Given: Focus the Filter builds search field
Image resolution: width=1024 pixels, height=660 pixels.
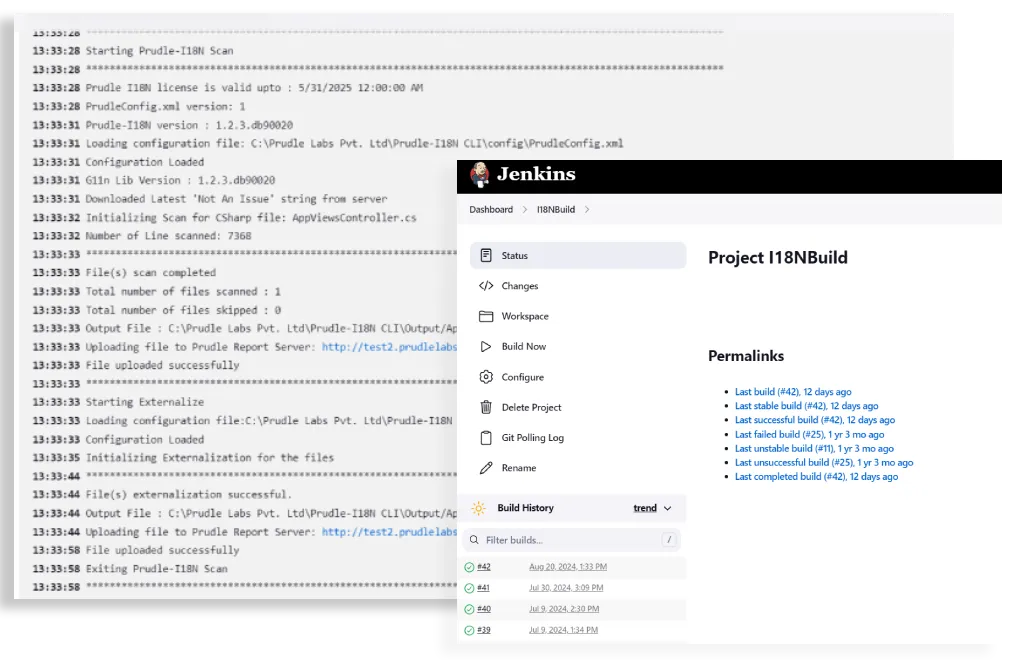Looking at the screenshot, I should (x=572, y=540).
